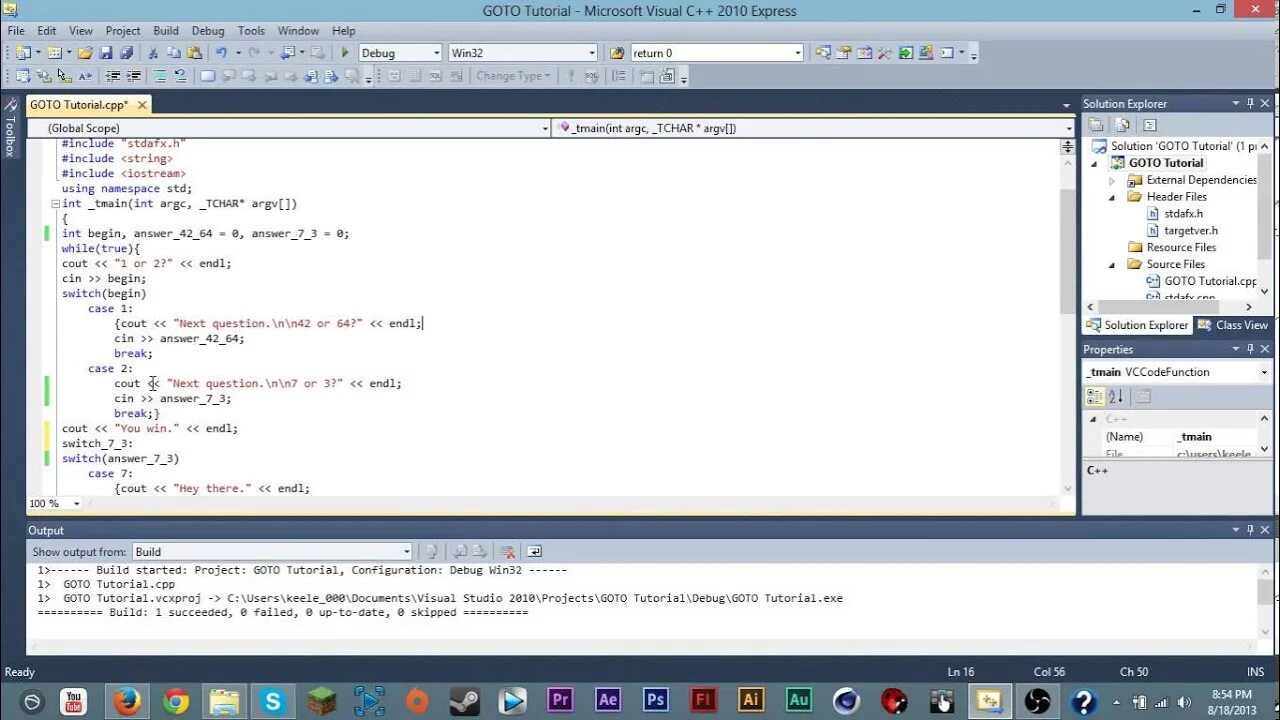Open the Project menu
This screenshot has width=1280, height=720.
123,31
